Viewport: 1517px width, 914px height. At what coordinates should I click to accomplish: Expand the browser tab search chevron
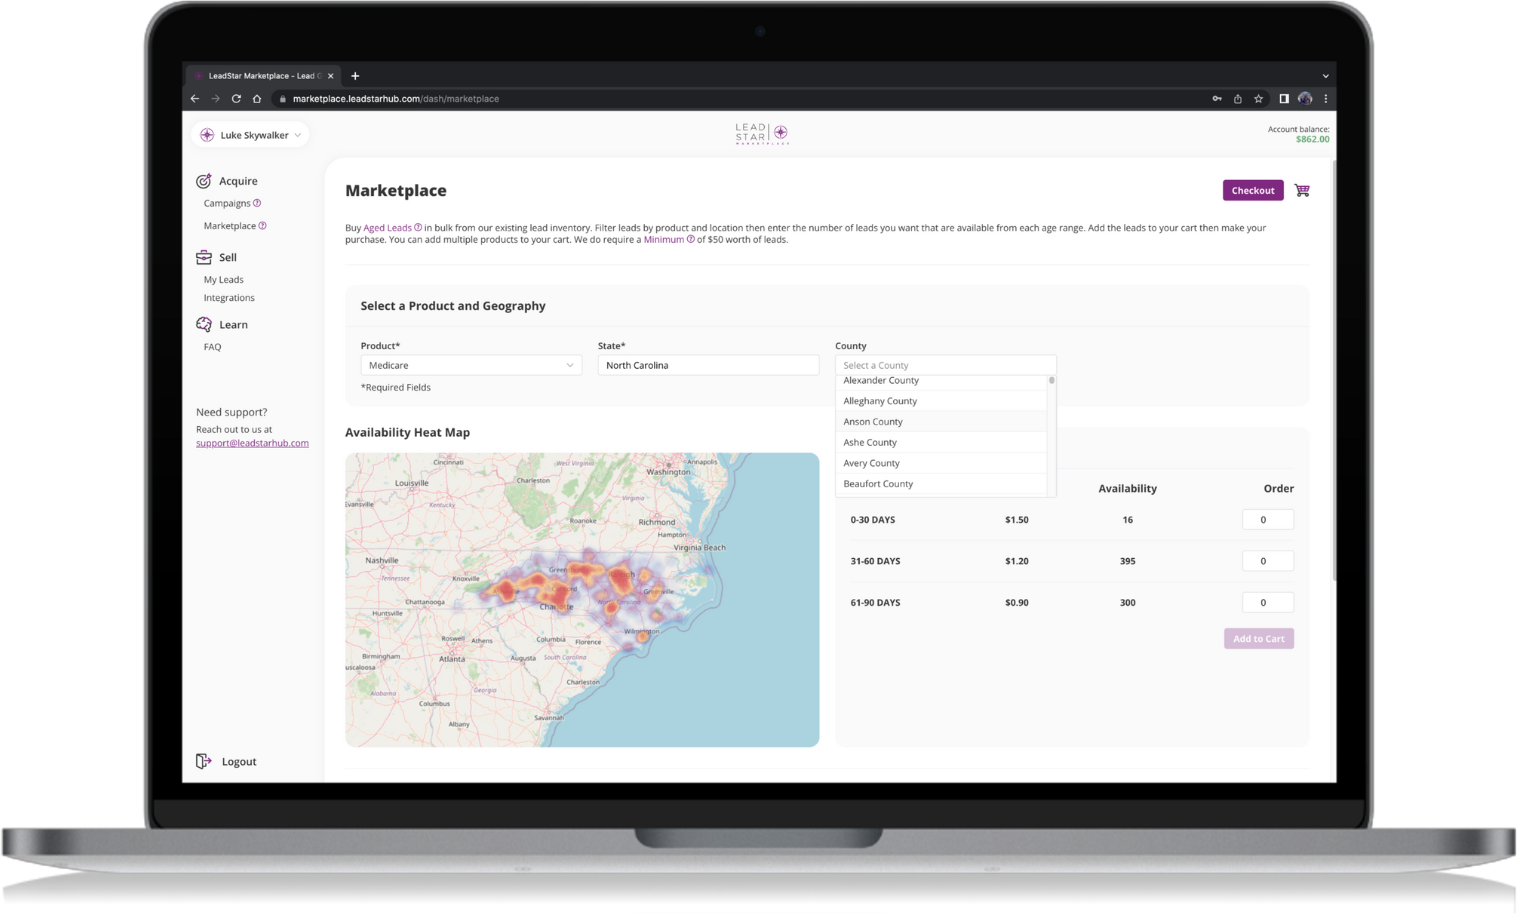point(1326,76)
